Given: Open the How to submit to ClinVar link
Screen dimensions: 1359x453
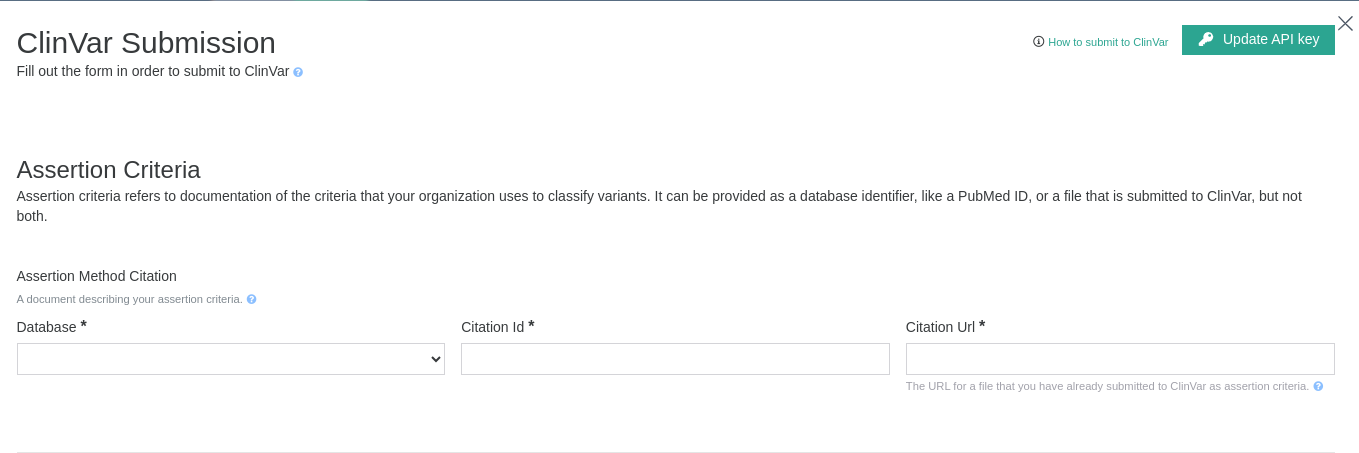Looking at the screenshot, I should [1107, 42].
